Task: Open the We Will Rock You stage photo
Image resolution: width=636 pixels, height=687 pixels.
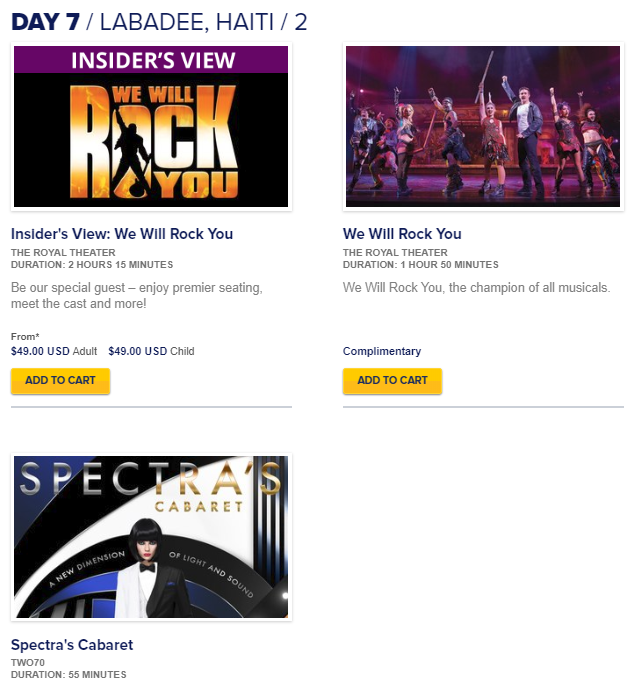Action: click(x=483, y=127)
